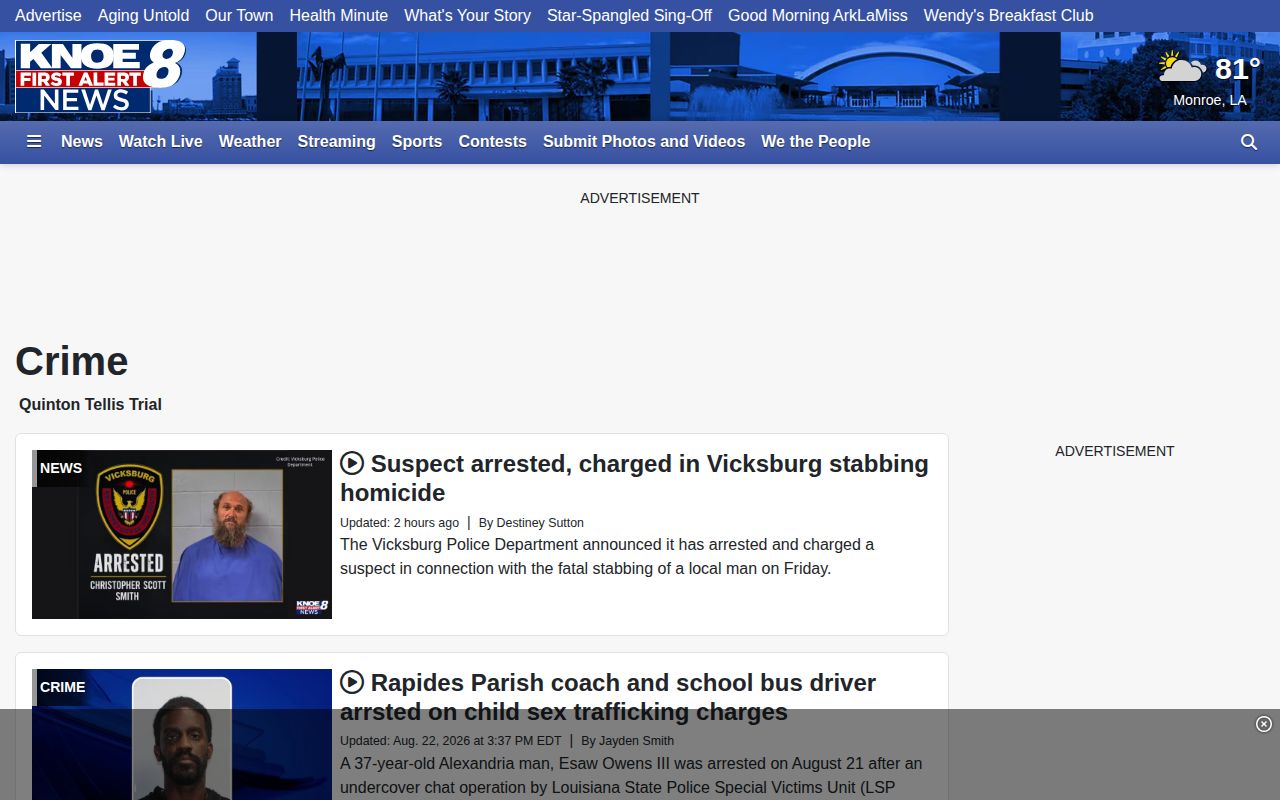1280x800 pixels.
Task: Click the KNOE 8 News logo
Action: coord(100,76)
